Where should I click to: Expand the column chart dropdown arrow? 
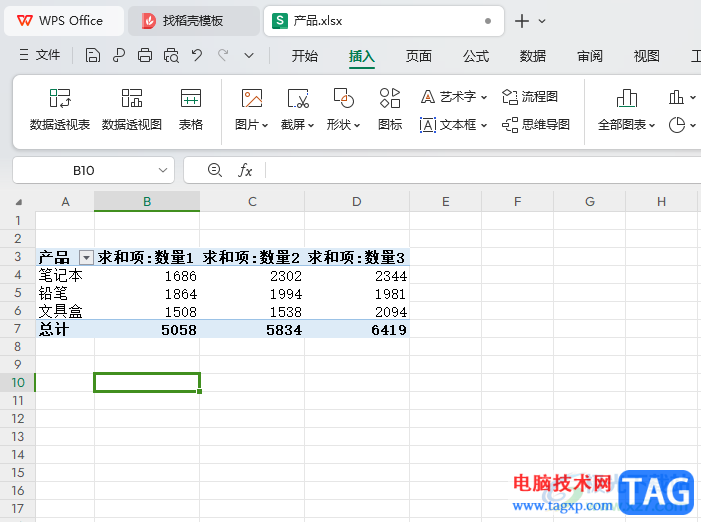click(693, 97)
